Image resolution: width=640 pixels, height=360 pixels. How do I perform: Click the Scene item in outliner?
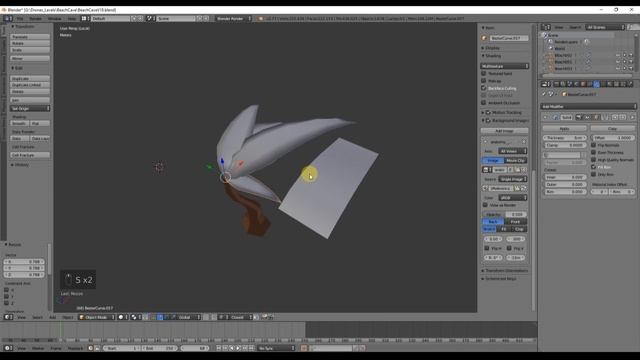pos(553,36)
